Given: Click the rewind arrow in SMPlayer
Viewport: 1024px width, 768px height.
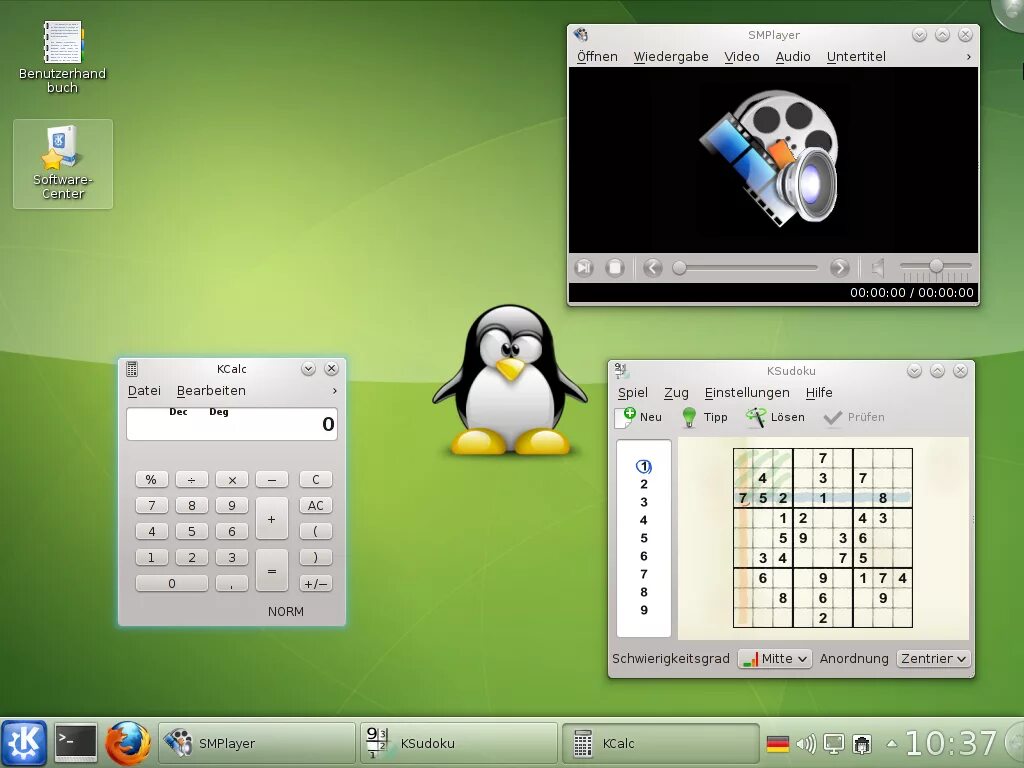Looking at the screenshot, I should point(652,268).
